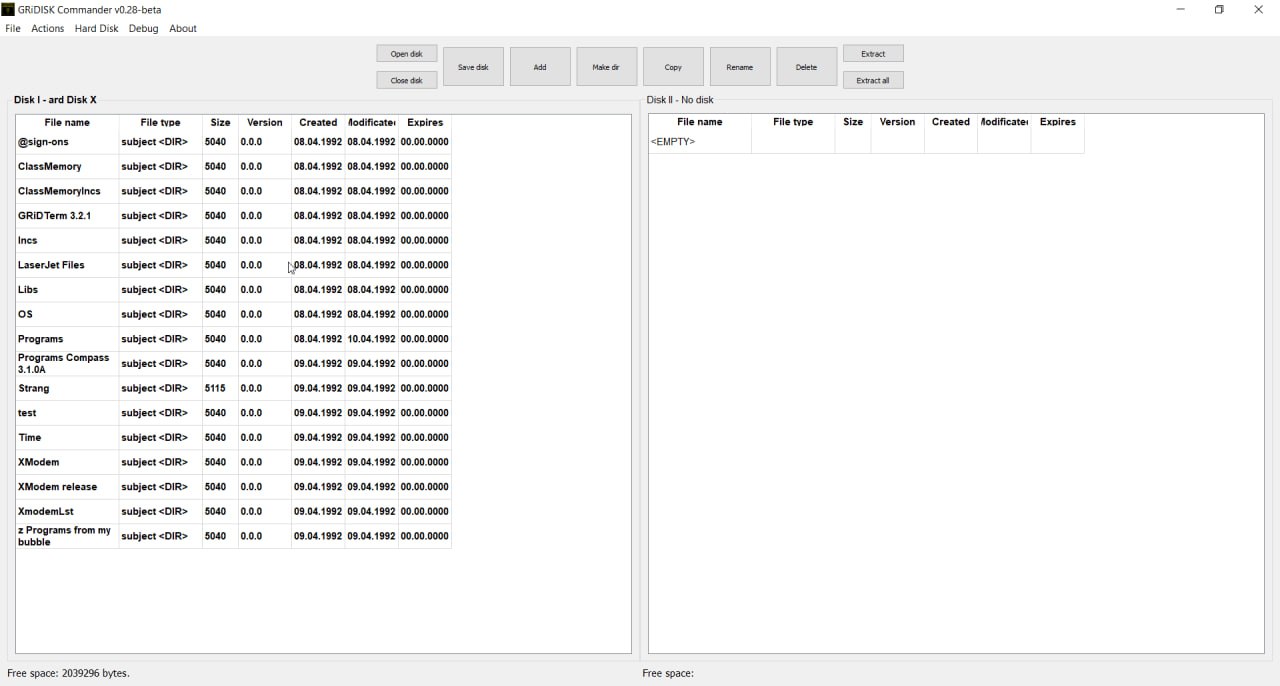This screenshot has height=686, width=1280.
Task: Open the About menu
Action: click(x=183, y=29)
